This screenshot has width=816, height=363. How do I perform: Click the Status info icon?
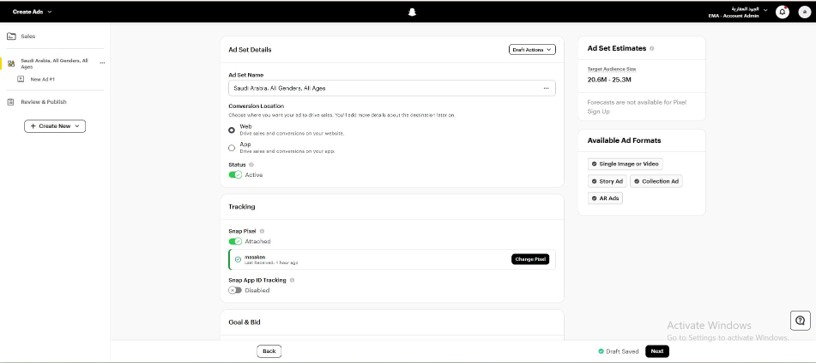pos(251,164)
